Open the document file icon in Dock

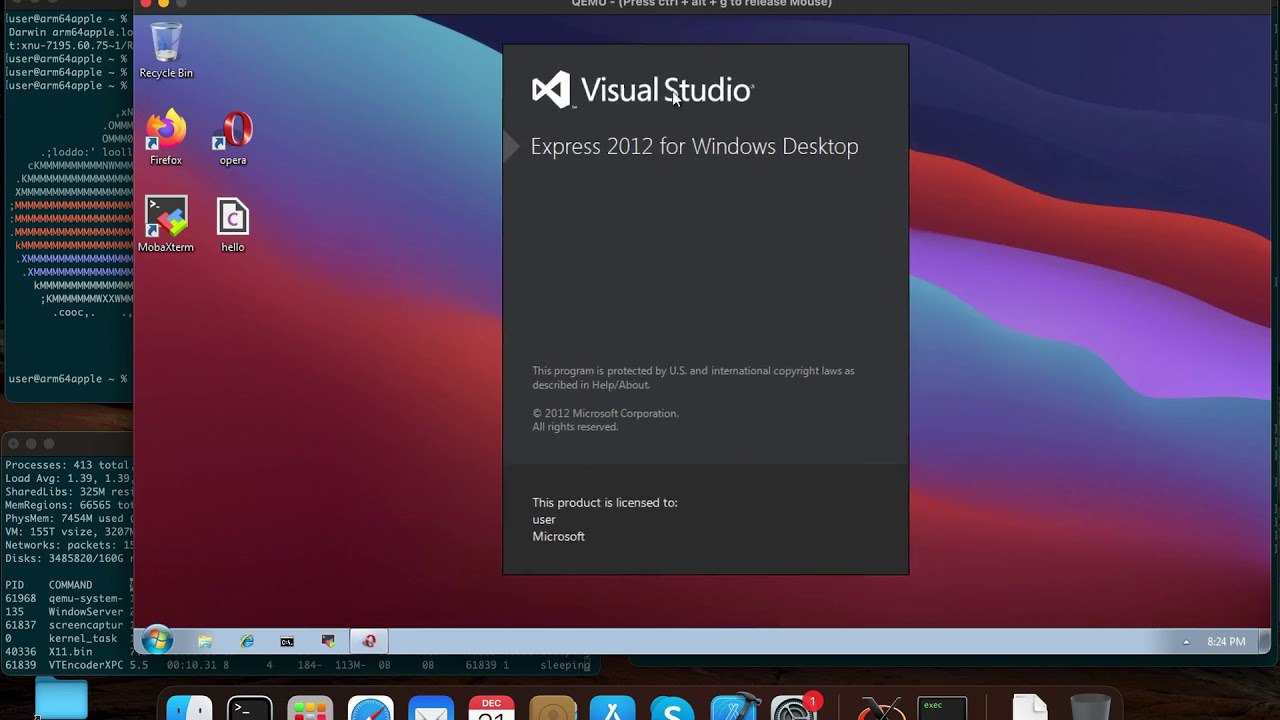click(1030, 708)
